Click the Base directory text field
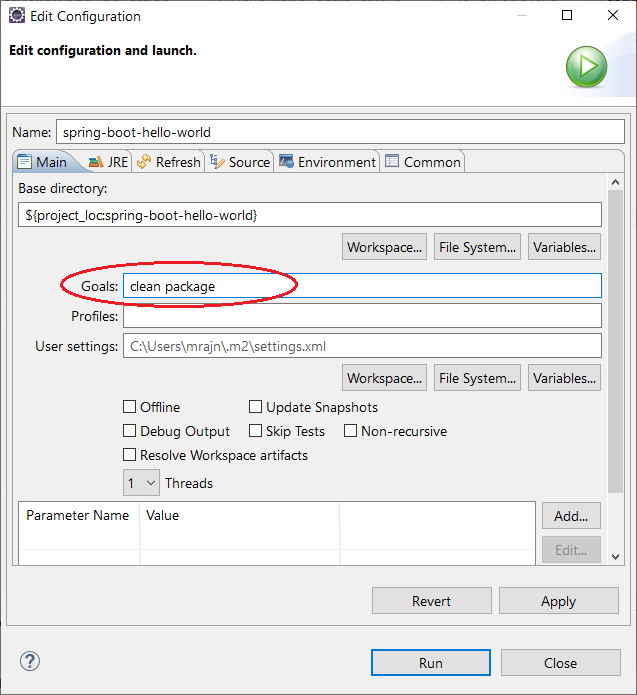Viewport: 637px width, 695px height. click(x=310, y=215)
